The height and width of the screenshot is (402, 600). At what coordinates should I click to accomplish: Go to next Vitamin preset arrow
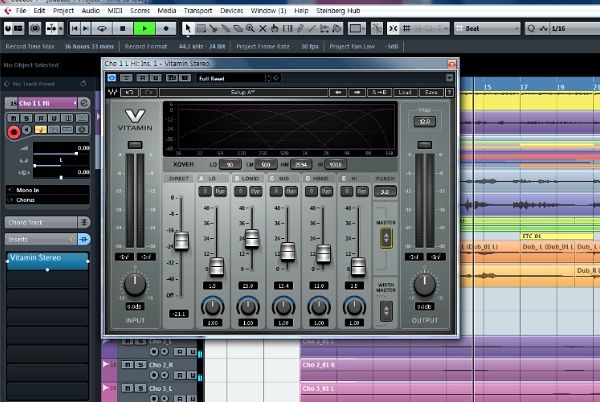(x=357, y=92)
